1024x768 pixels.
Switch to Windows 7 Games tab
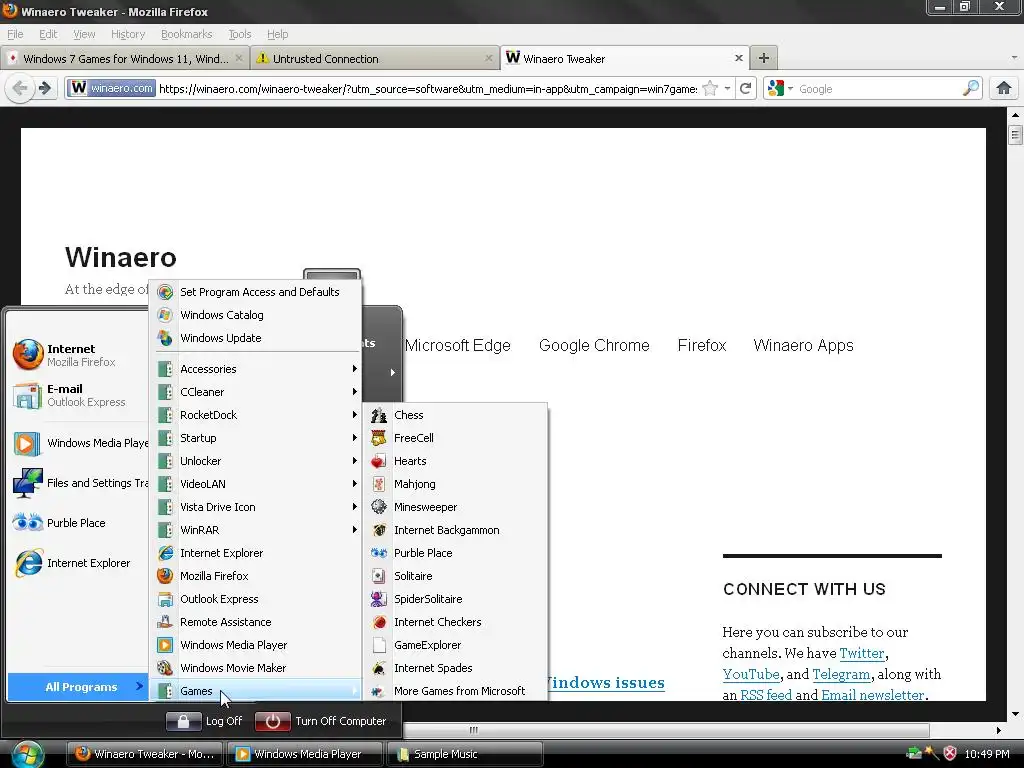[125, 59]
